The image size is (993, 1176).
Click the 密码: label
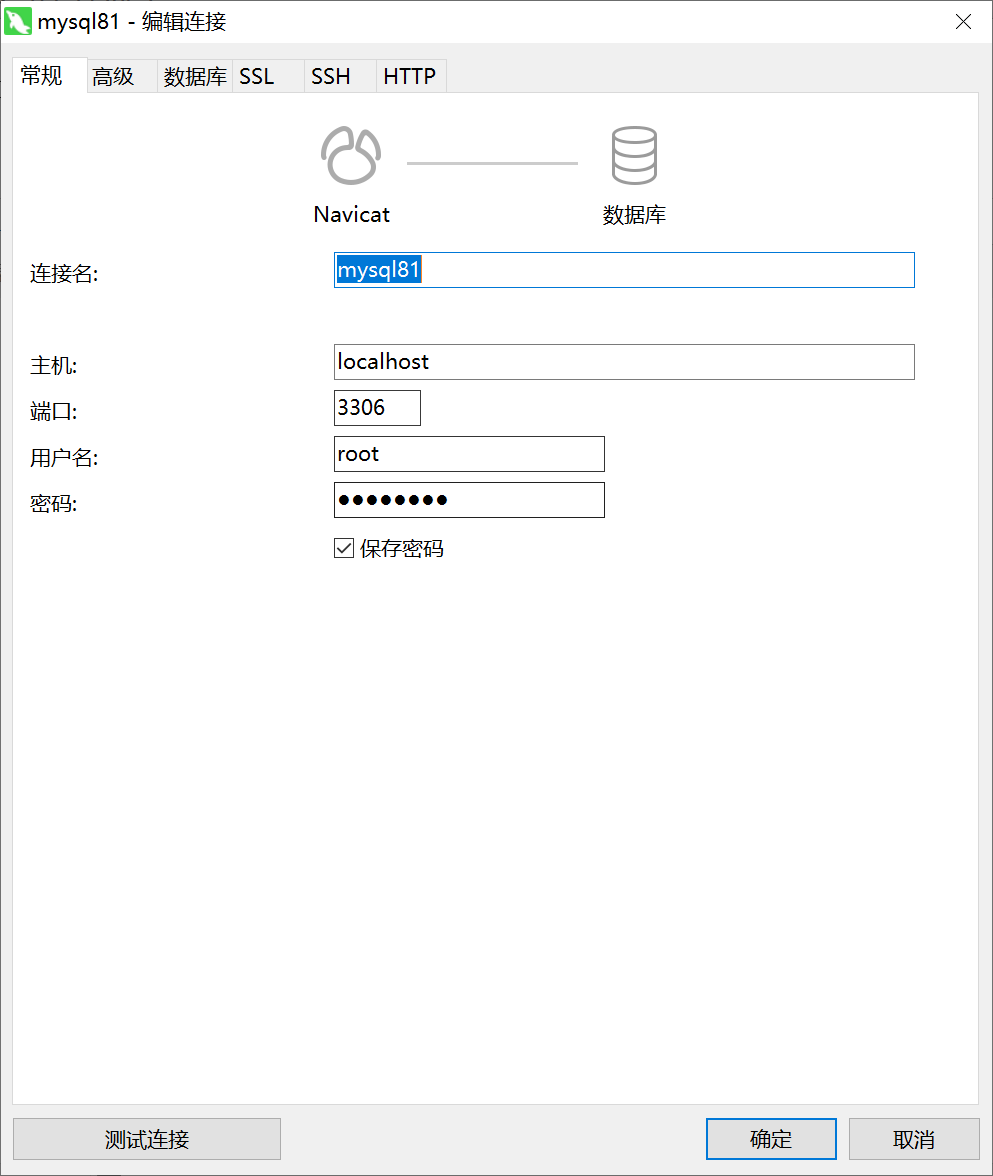[x=53, y=504]
